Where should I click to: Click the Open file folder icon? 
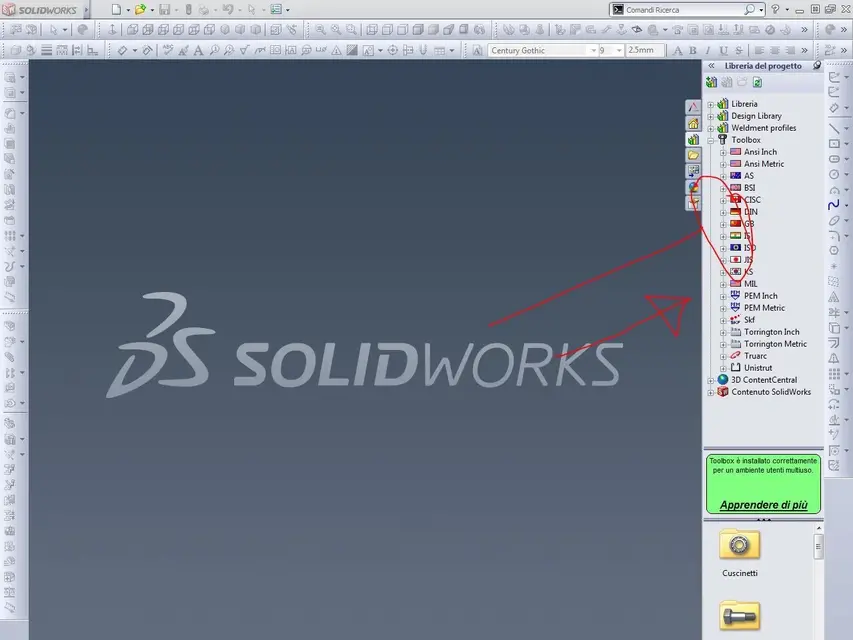(x=140, y=9)
